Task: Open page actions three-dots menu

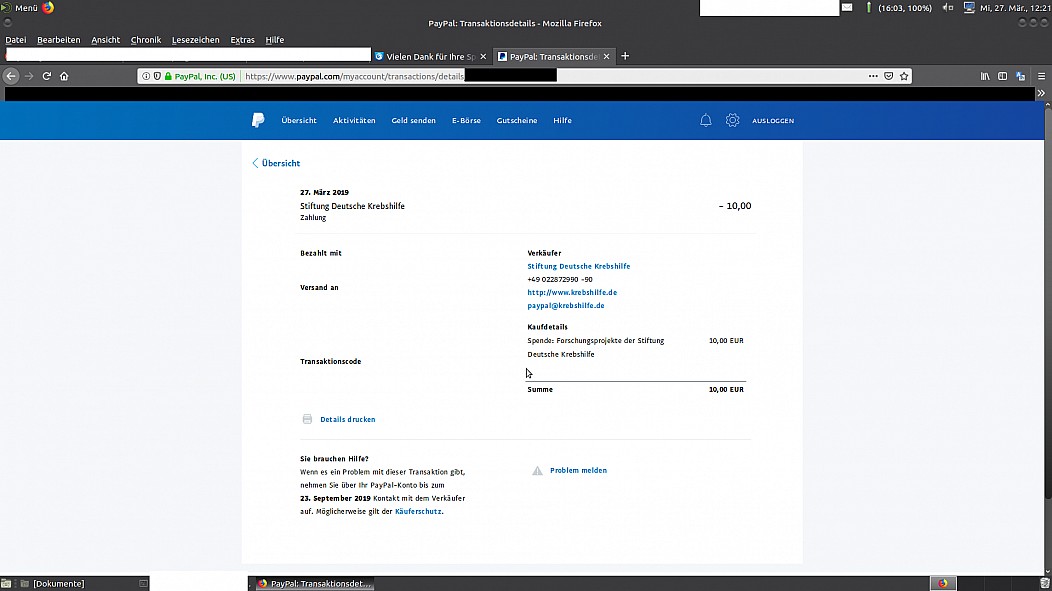Action: [x=873, y=76]
